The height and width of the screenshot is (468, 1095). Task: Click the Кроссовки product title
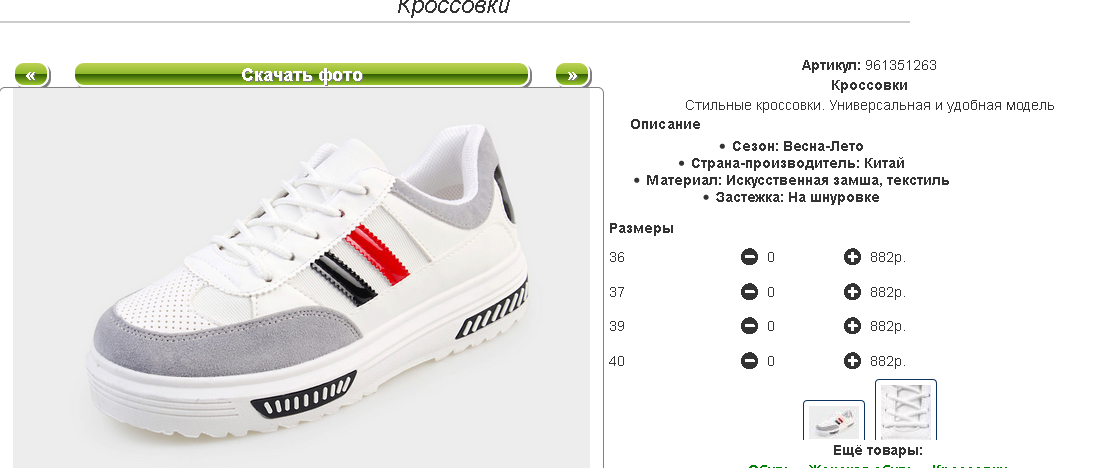click(x=869, y=85)
